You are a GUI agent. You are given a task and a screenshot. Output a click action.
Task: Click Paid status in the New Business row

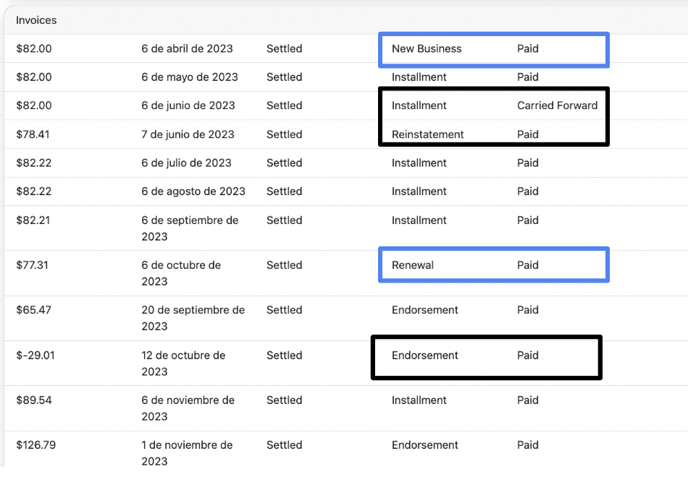(x=527, y=49)
